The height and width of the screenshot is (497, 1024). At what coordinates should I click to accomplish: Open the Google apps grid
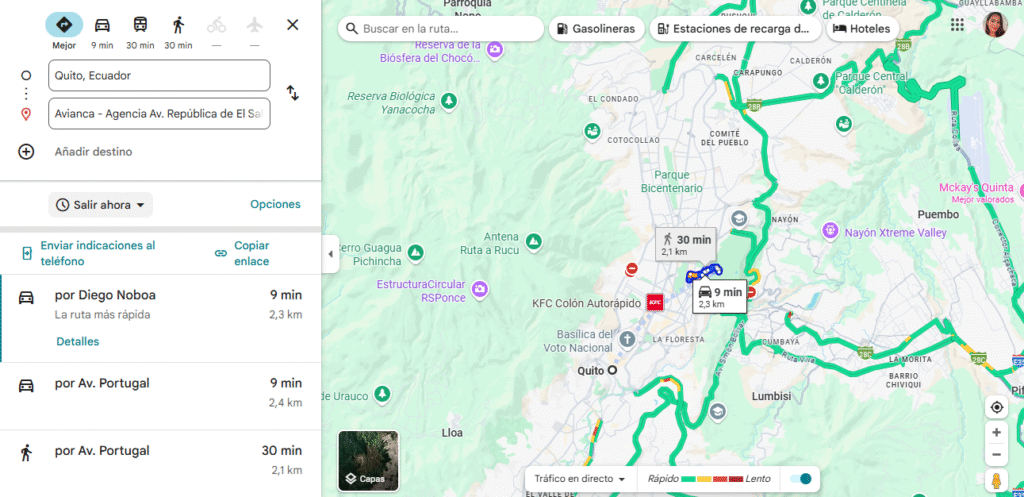pyautogui.click(x=957, y=25)
